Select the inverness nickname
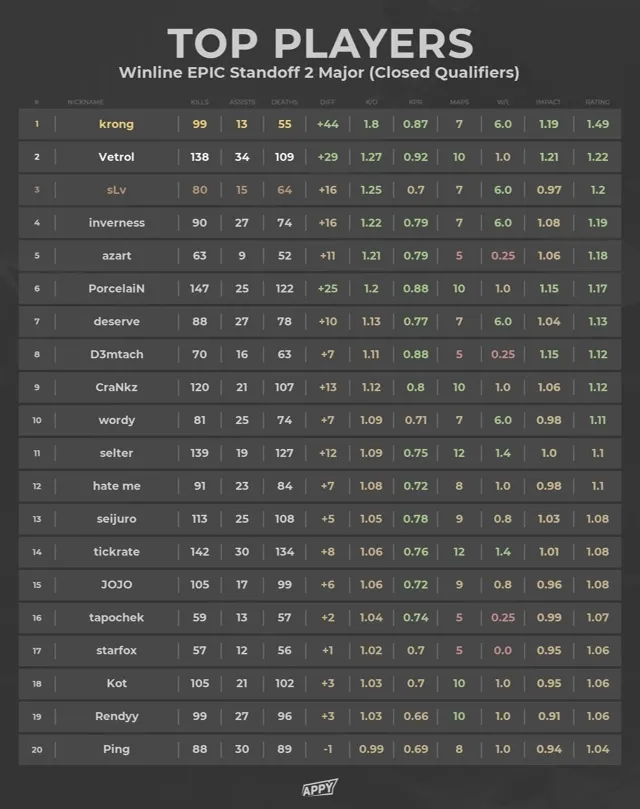Image resolution: width=640 pixels, height=809 pixels. click(116, 223)
